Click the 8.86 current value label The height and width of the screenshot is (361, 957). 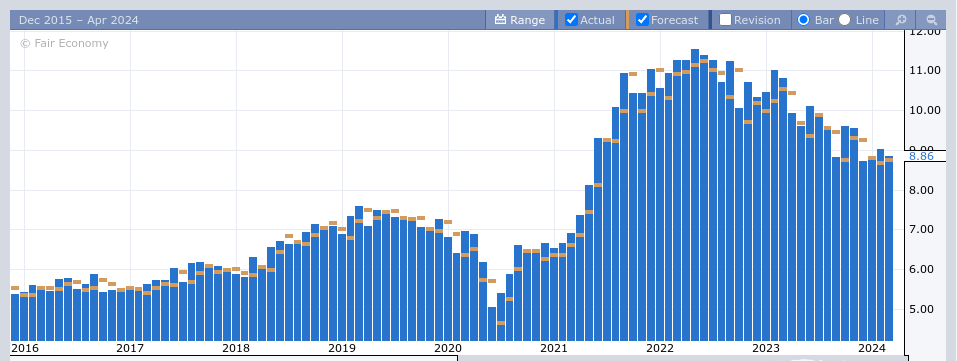tap(921, 156)
